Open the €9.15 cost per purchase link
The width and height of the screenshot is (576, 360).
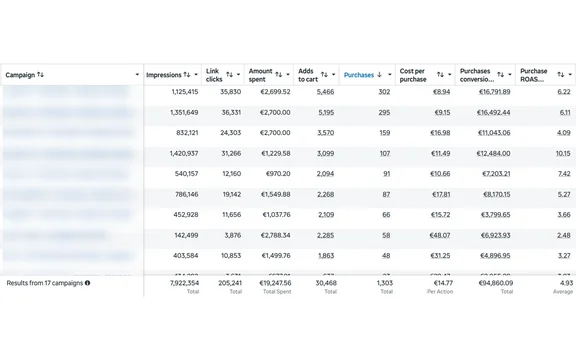point(442,112)
